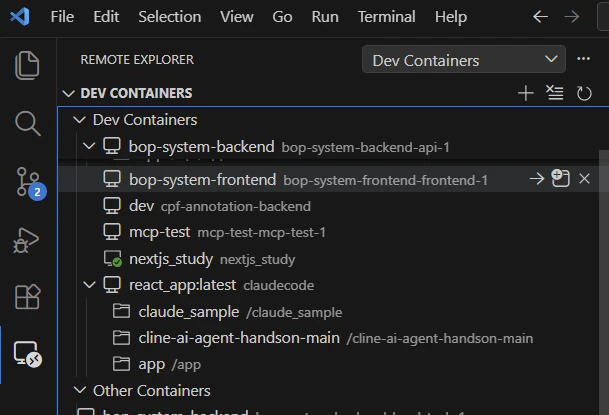Click the Remote Explorer vertical scrollbar
Screen dimensions: 609x415
point(604,282)
